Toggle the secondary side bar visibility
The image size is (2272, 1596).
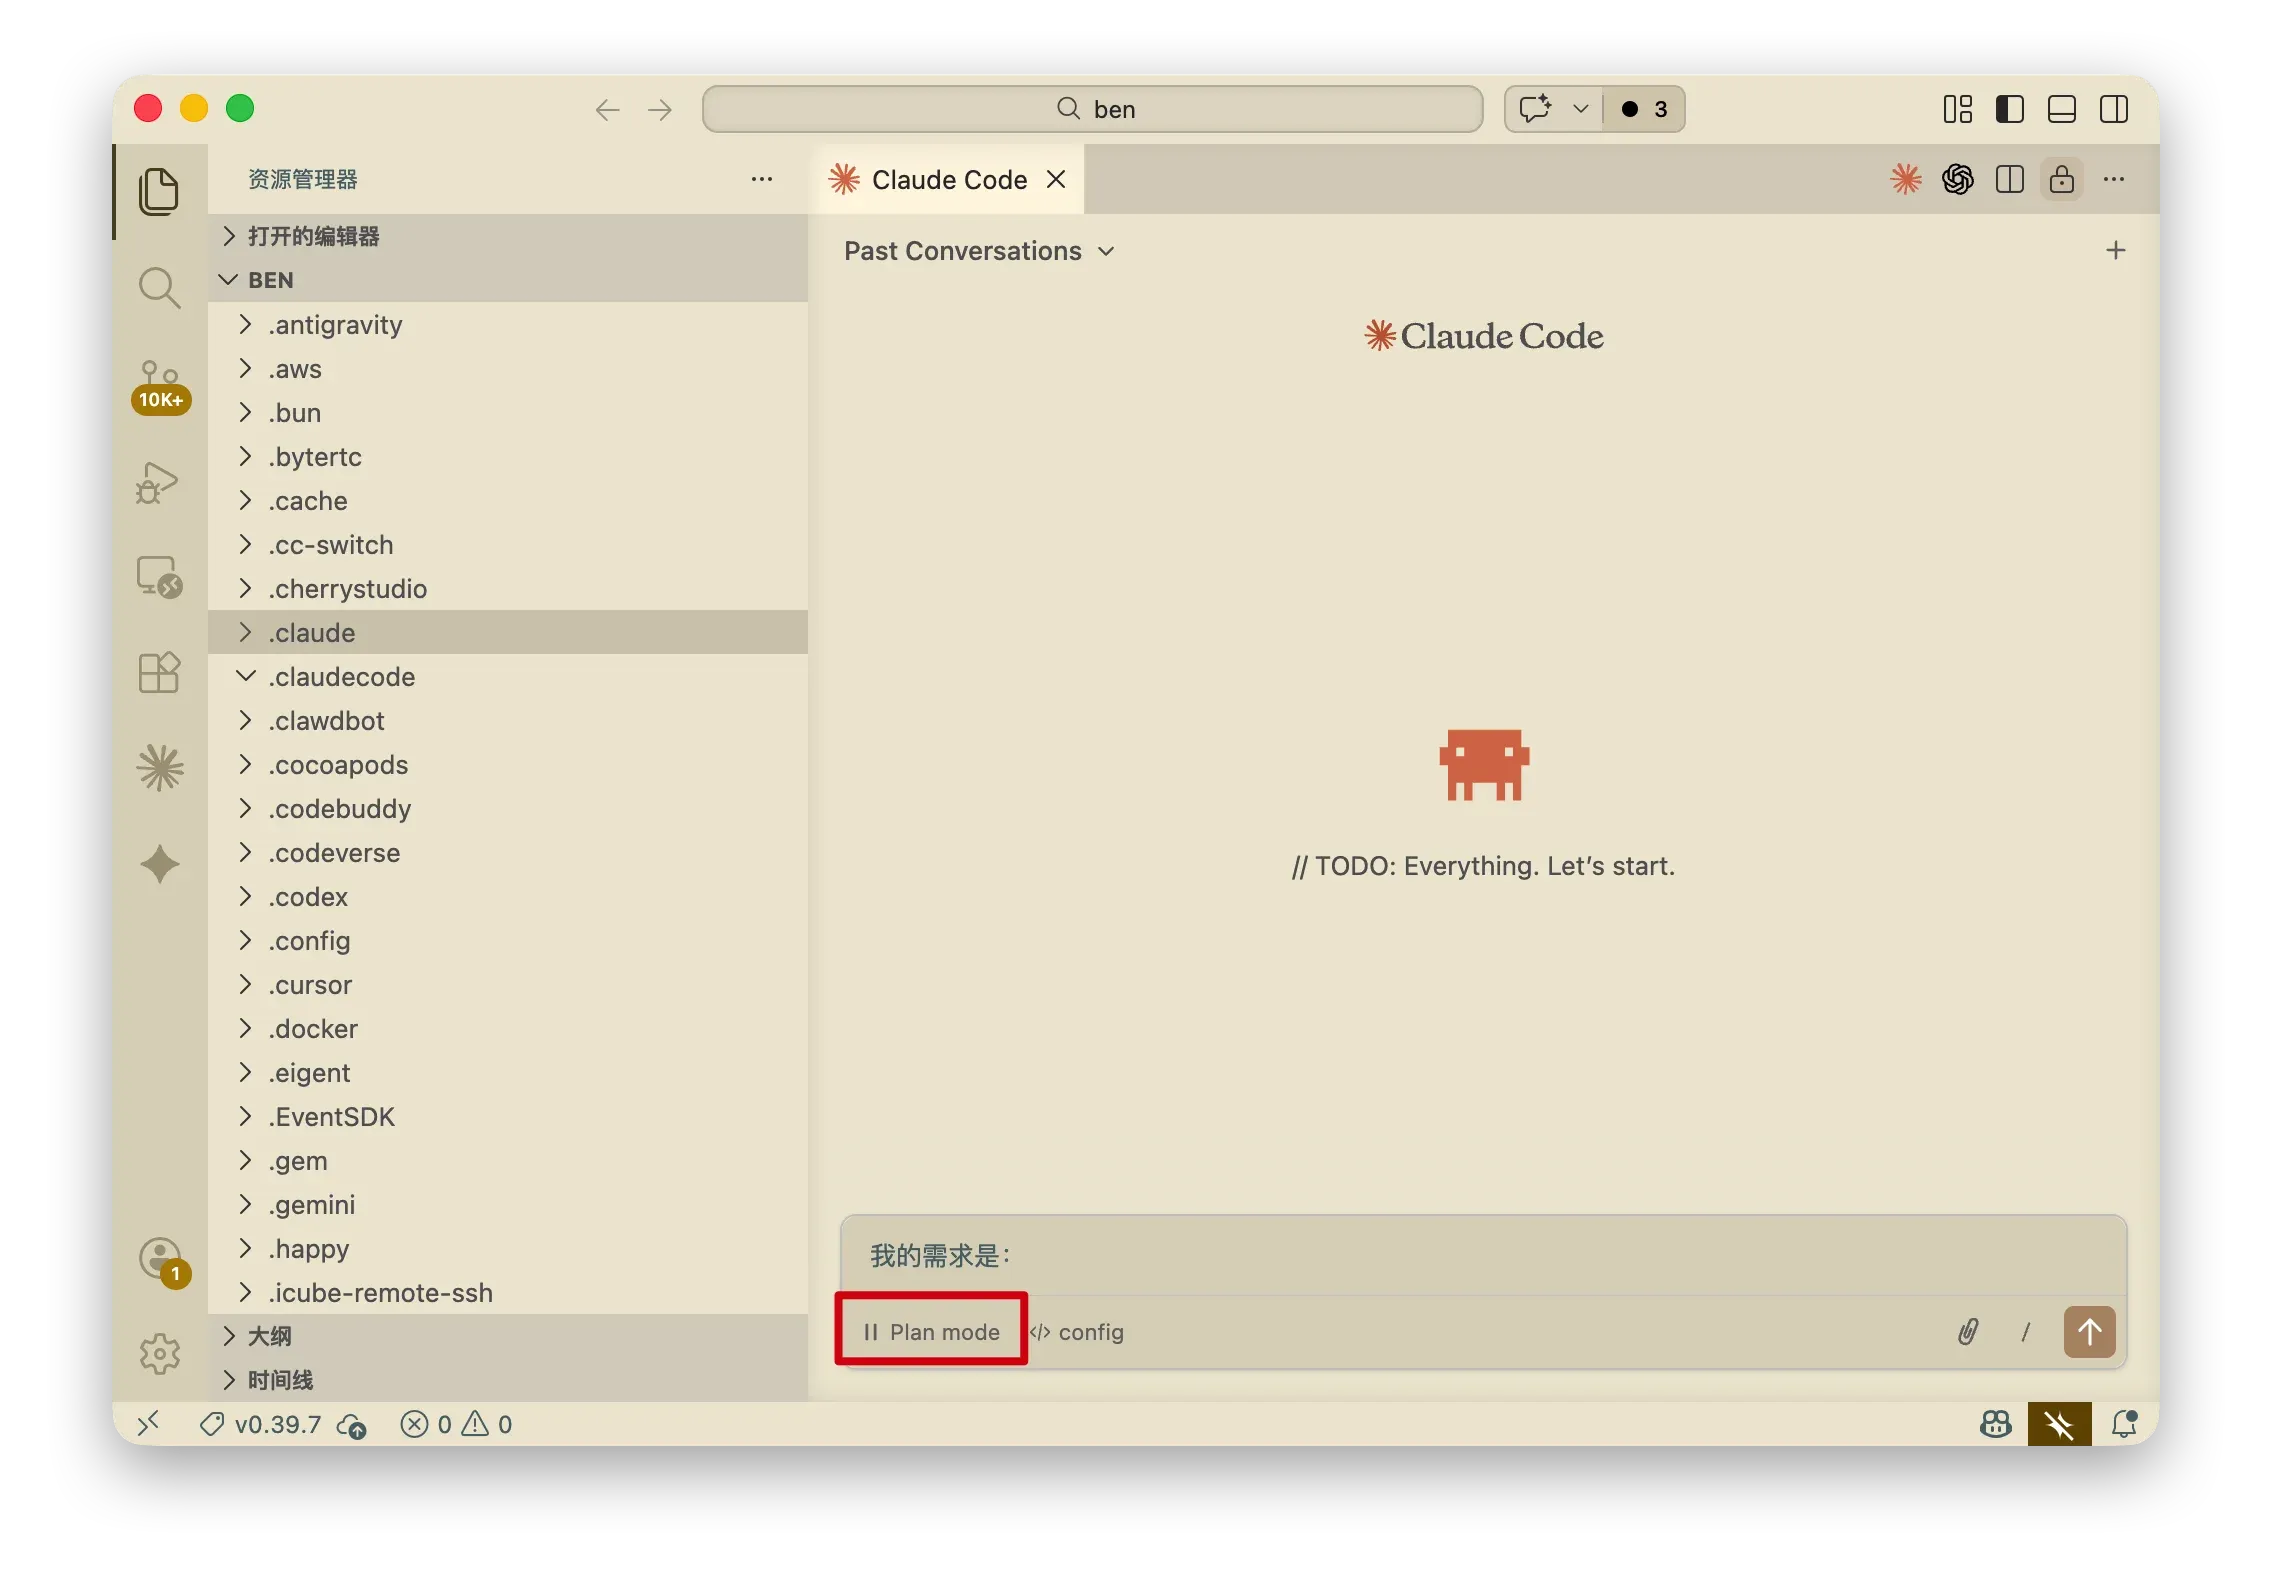2114,109
